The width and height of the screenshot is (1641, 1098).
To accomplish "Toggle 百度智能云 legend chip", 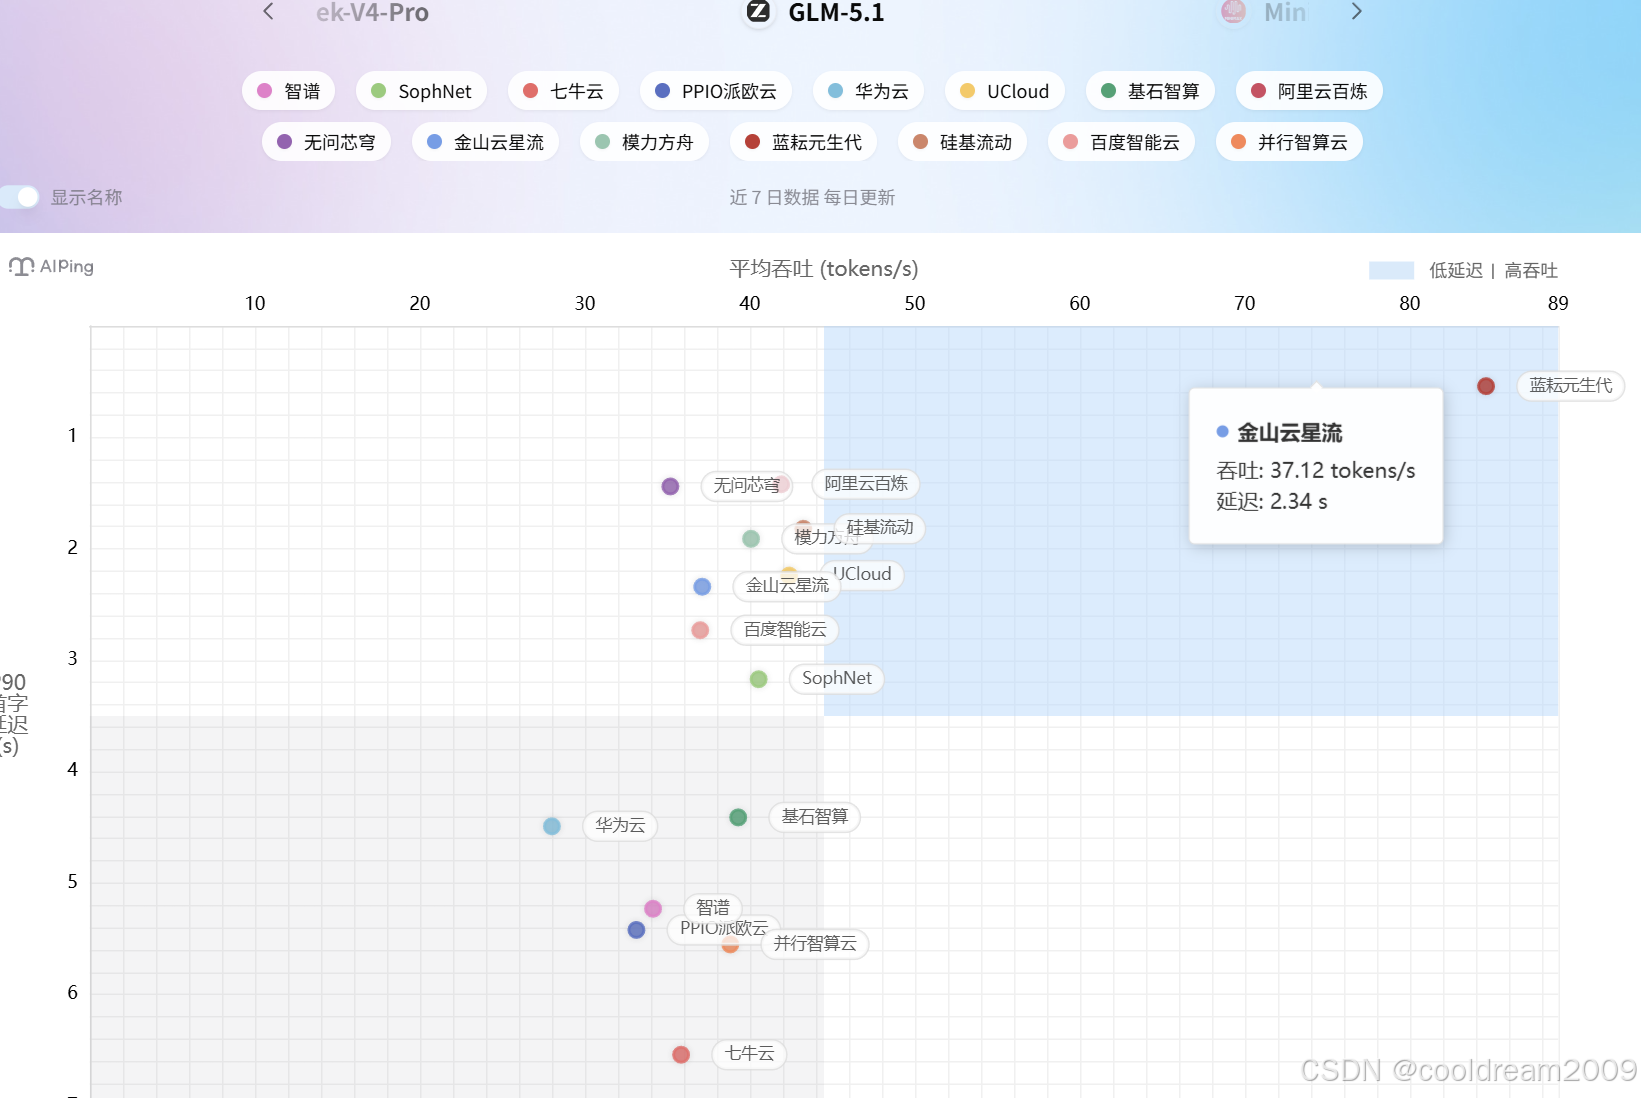I will [x=1121, y=142].
